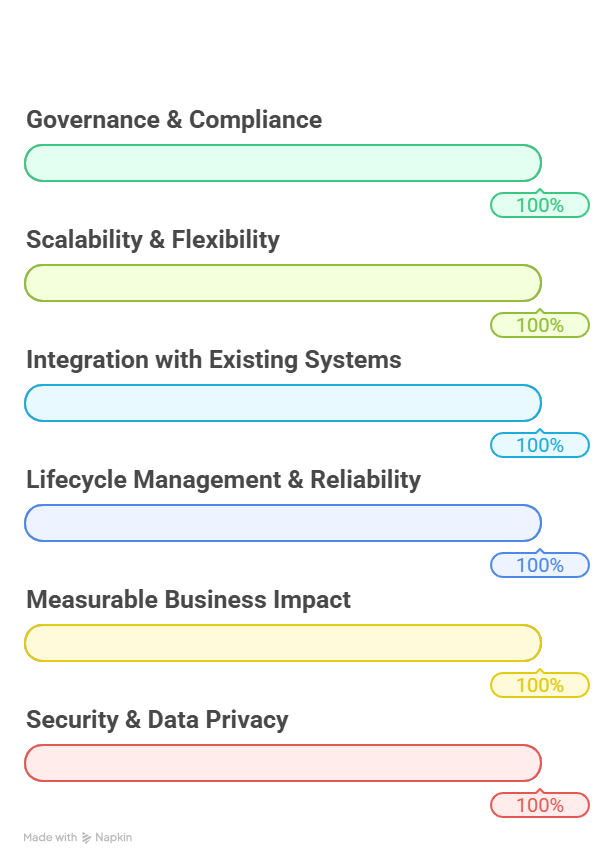Click the green 100% badge under Governance
613x865 pixels.
click(x=540, y=205)
